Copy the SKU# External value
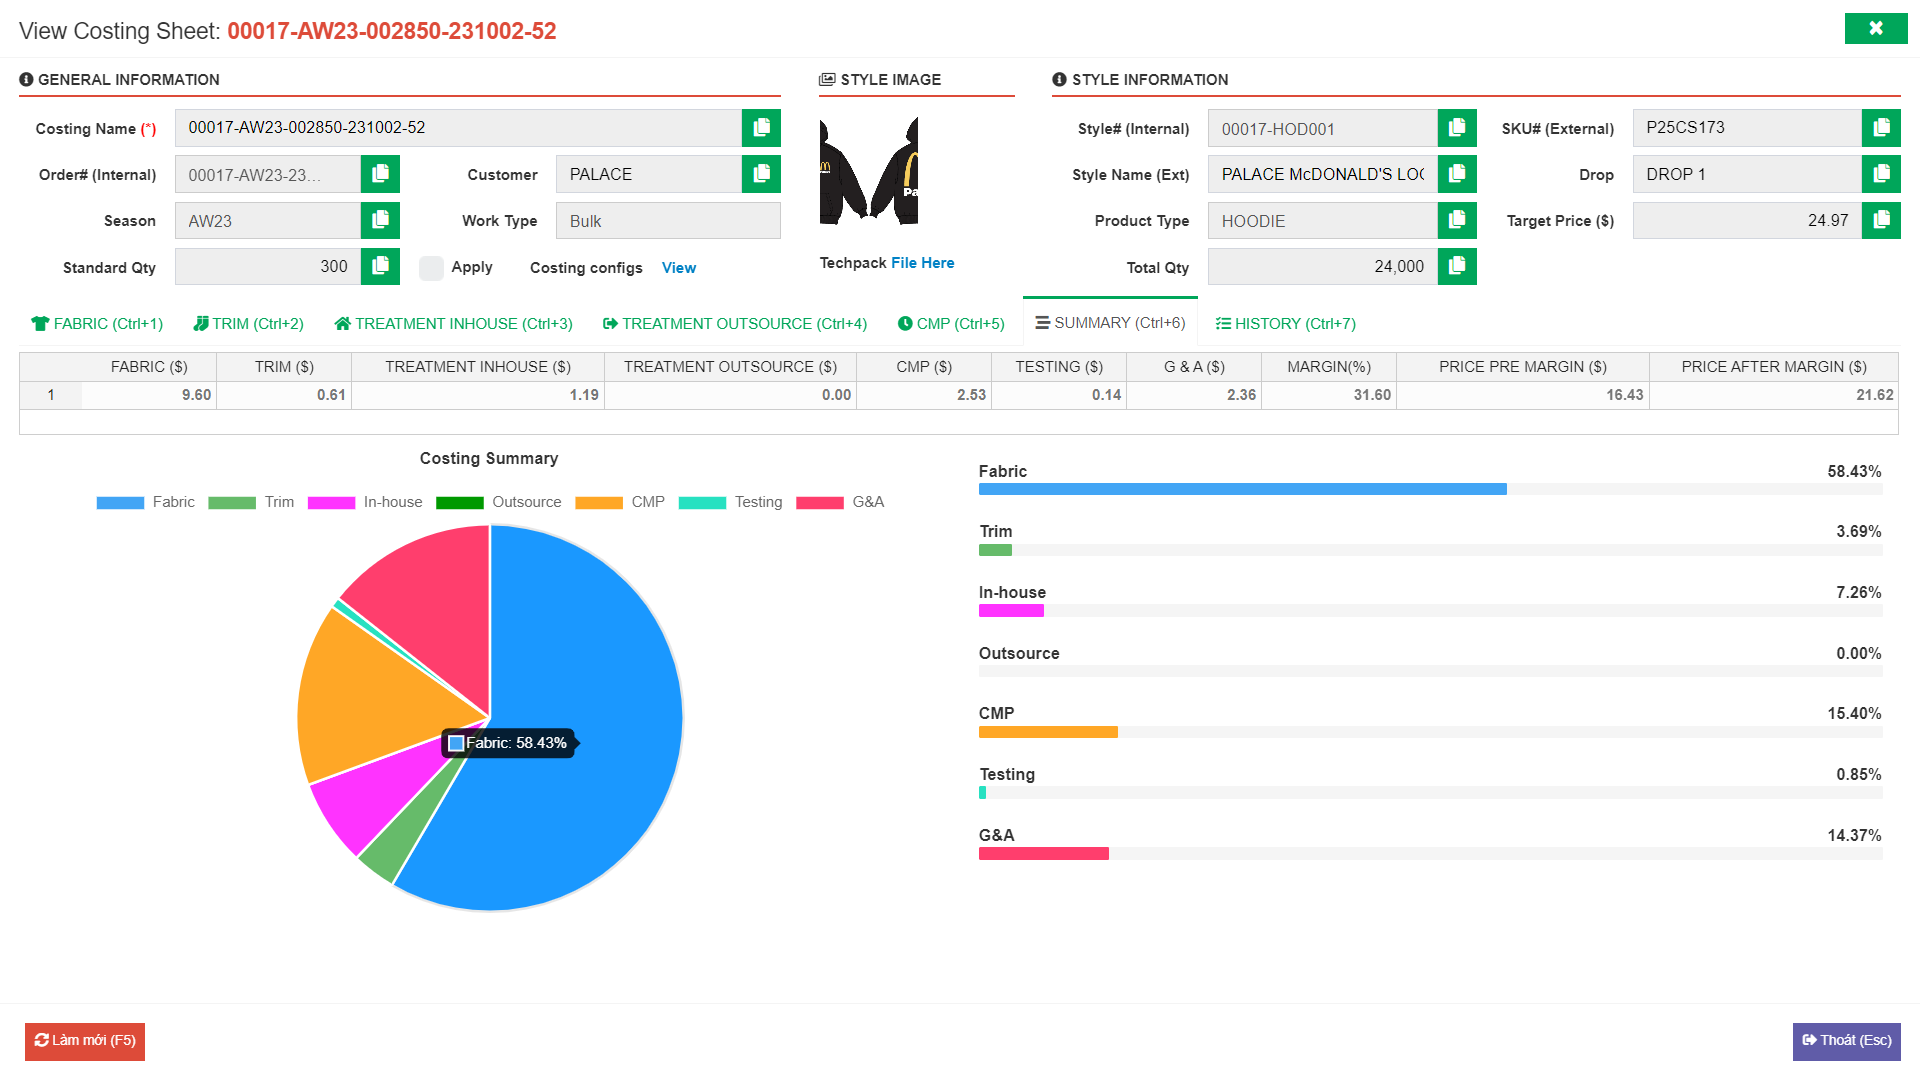This screenshot has height=1080, width=1920. [1881, 128]
